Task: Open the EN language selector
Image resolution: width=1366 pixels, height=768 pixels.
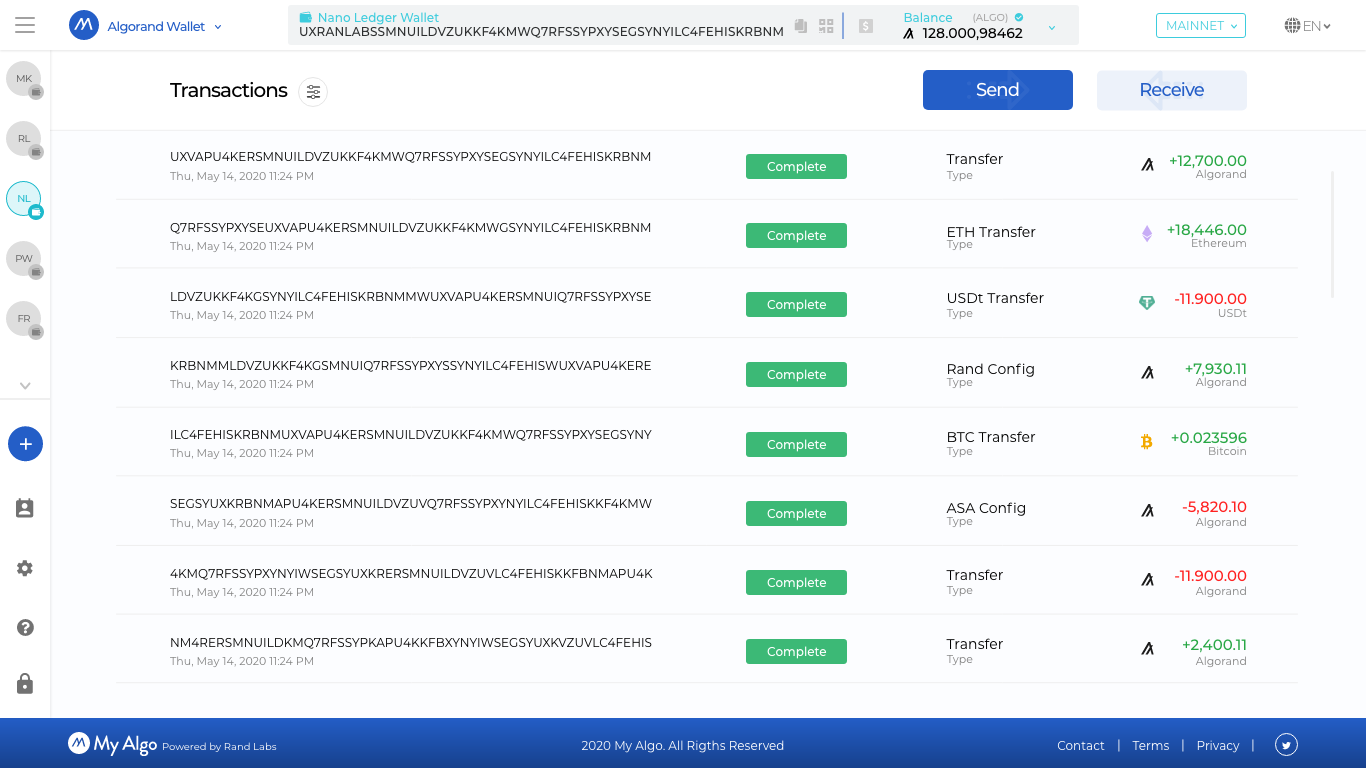Action: pyautogui.click(x=1308, y=26)
